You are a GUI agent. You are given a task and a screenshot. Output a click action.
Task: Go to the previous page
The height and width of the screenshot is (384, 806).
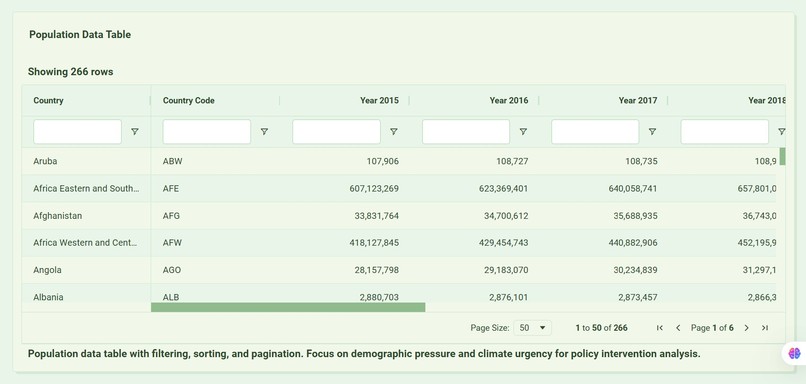pos(678,328)
